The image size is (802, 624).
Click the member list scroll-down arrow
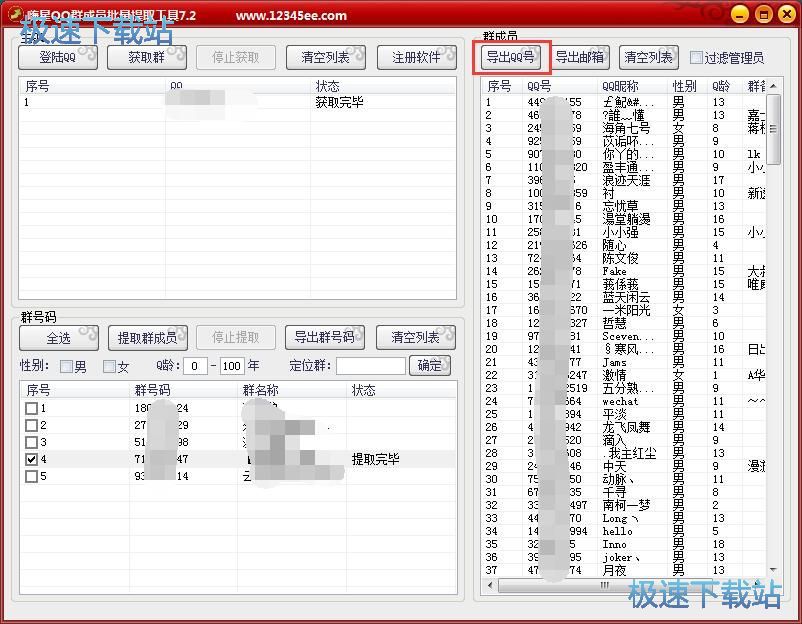[773, 570]
